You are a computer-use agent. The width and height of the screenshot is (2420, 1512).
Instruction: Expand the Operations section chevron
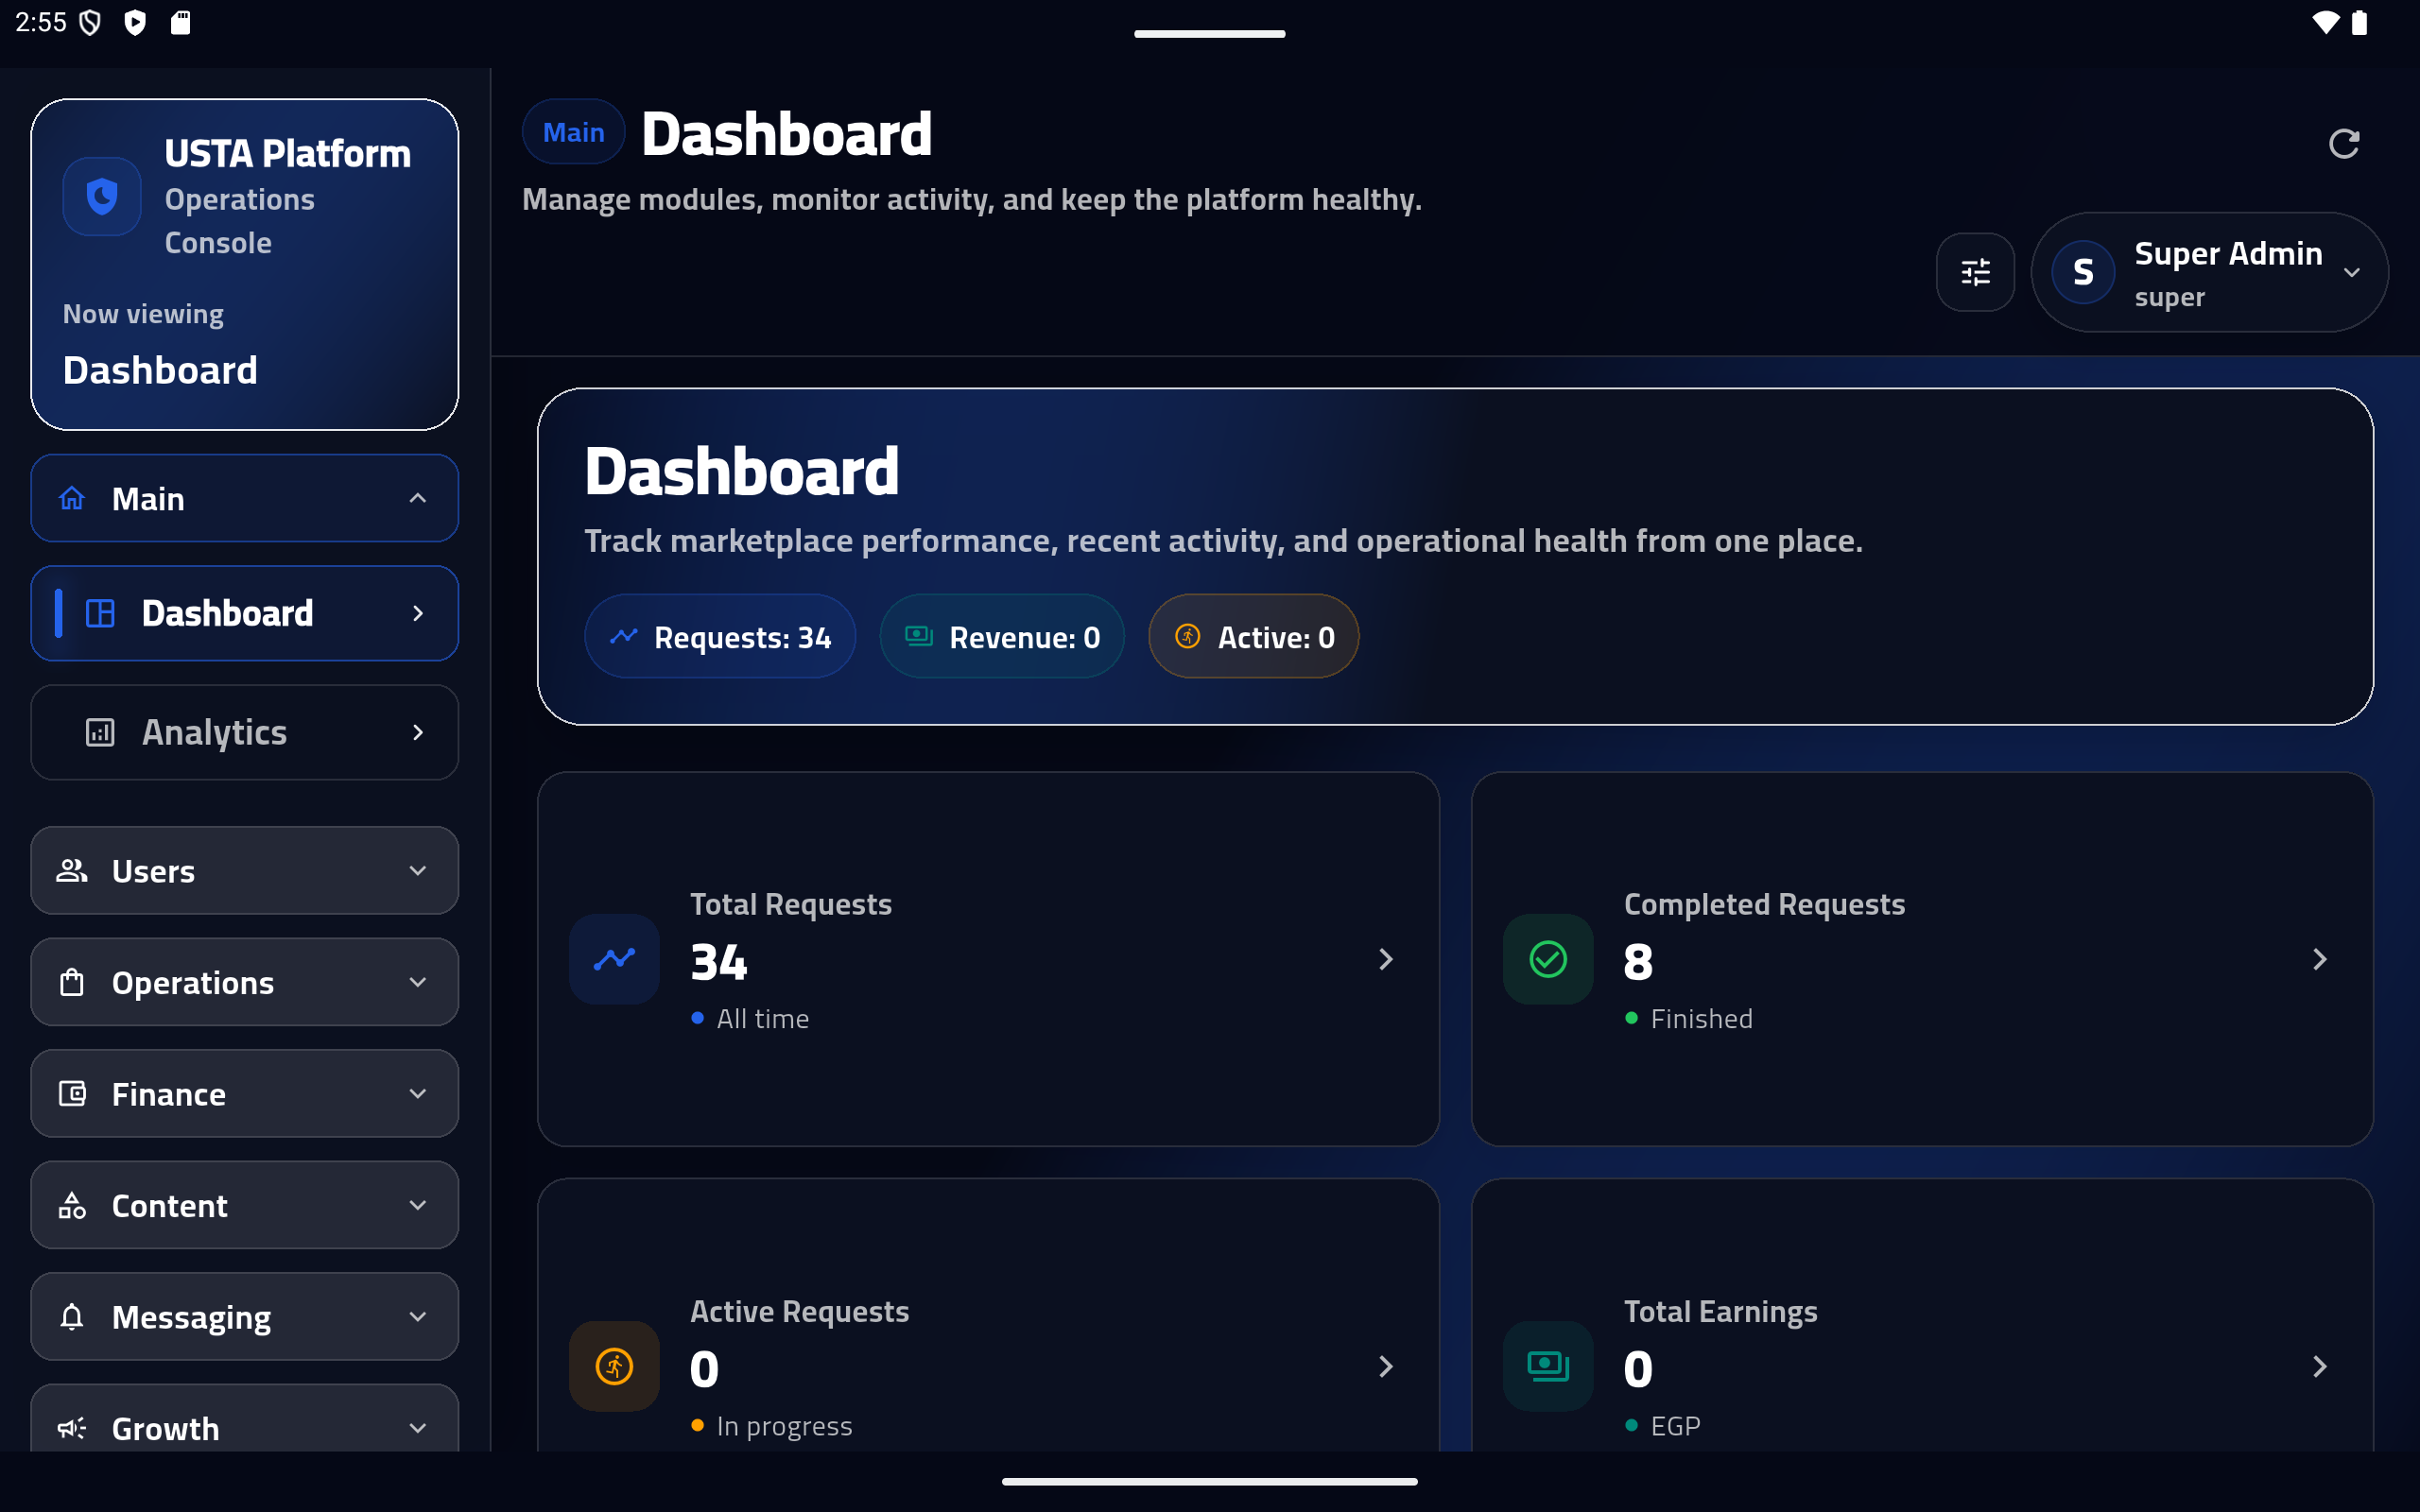coord(418,982)
